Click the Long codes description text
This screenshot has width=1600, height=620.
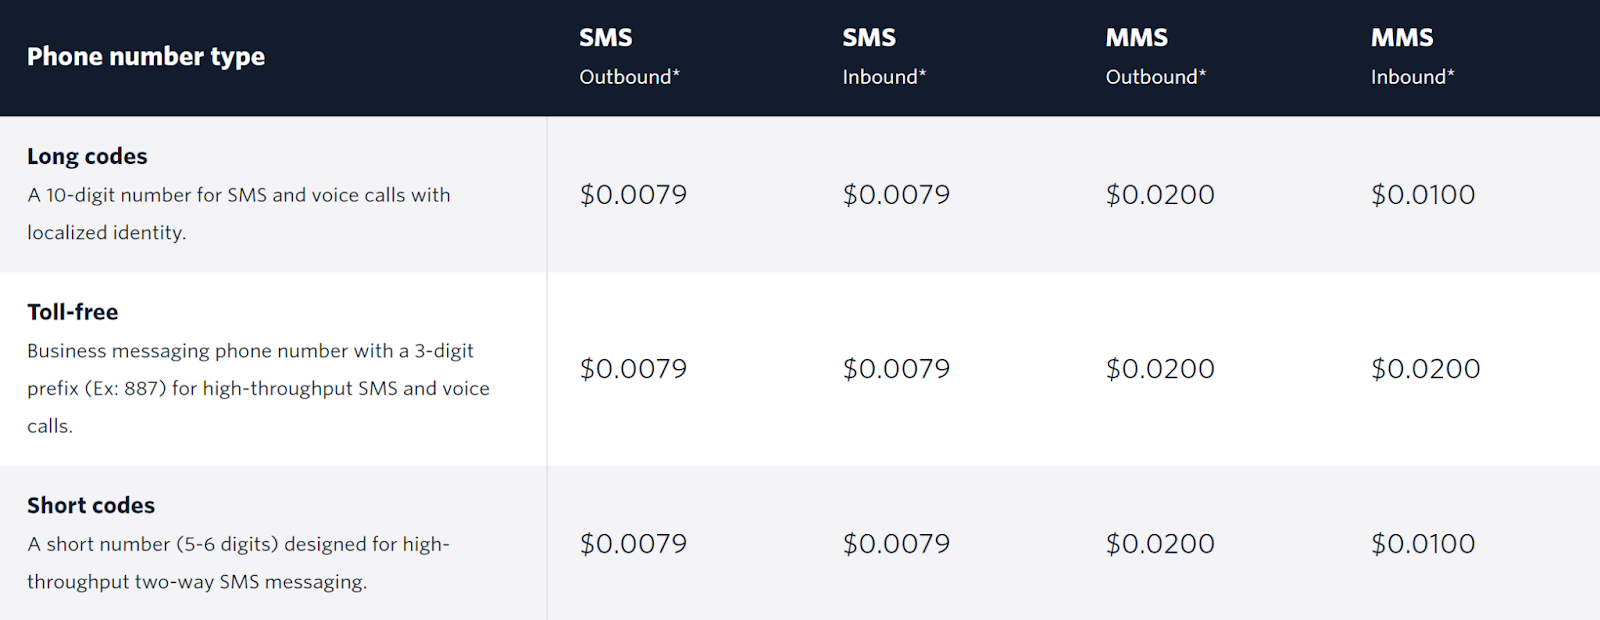click(238, 214)
